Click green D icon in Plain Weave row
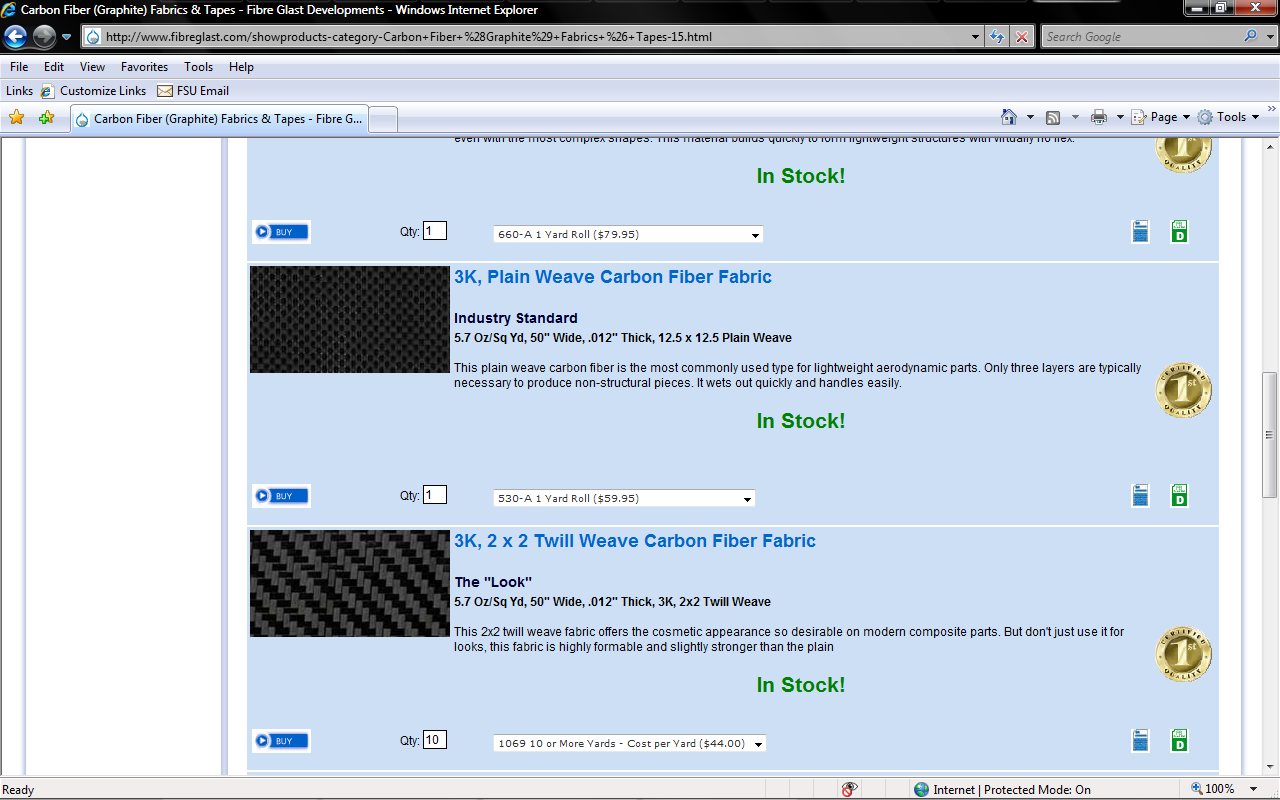This screenshot has width=1280, height=800. pos(1179,495)
